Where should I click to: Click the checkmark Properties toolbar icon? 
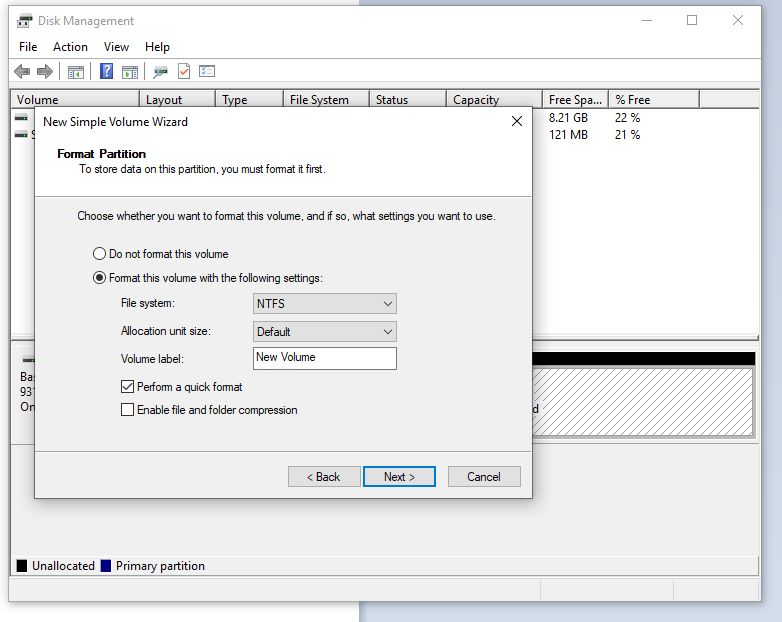point(184,71)
